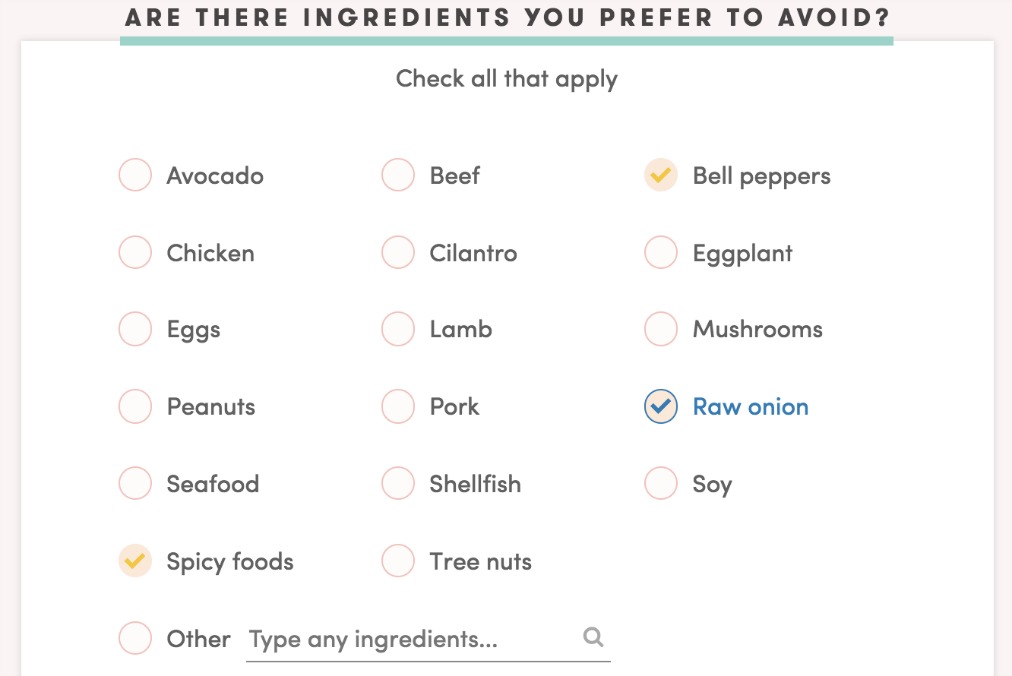Check the Tree nuts option
This screenshot has height=676, width=1012.
[x=398, y=561]
